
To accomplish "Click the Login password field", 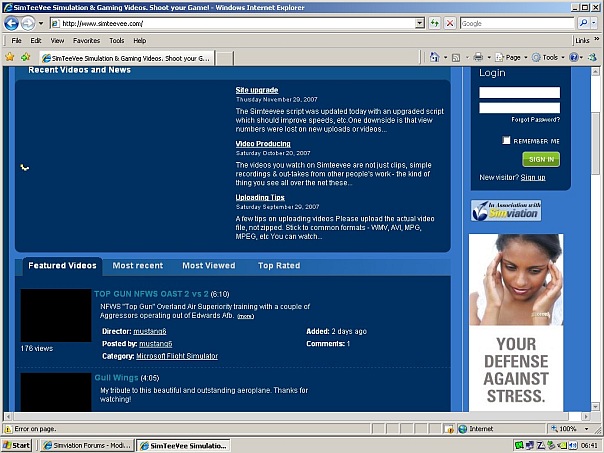I will point(519,108).
